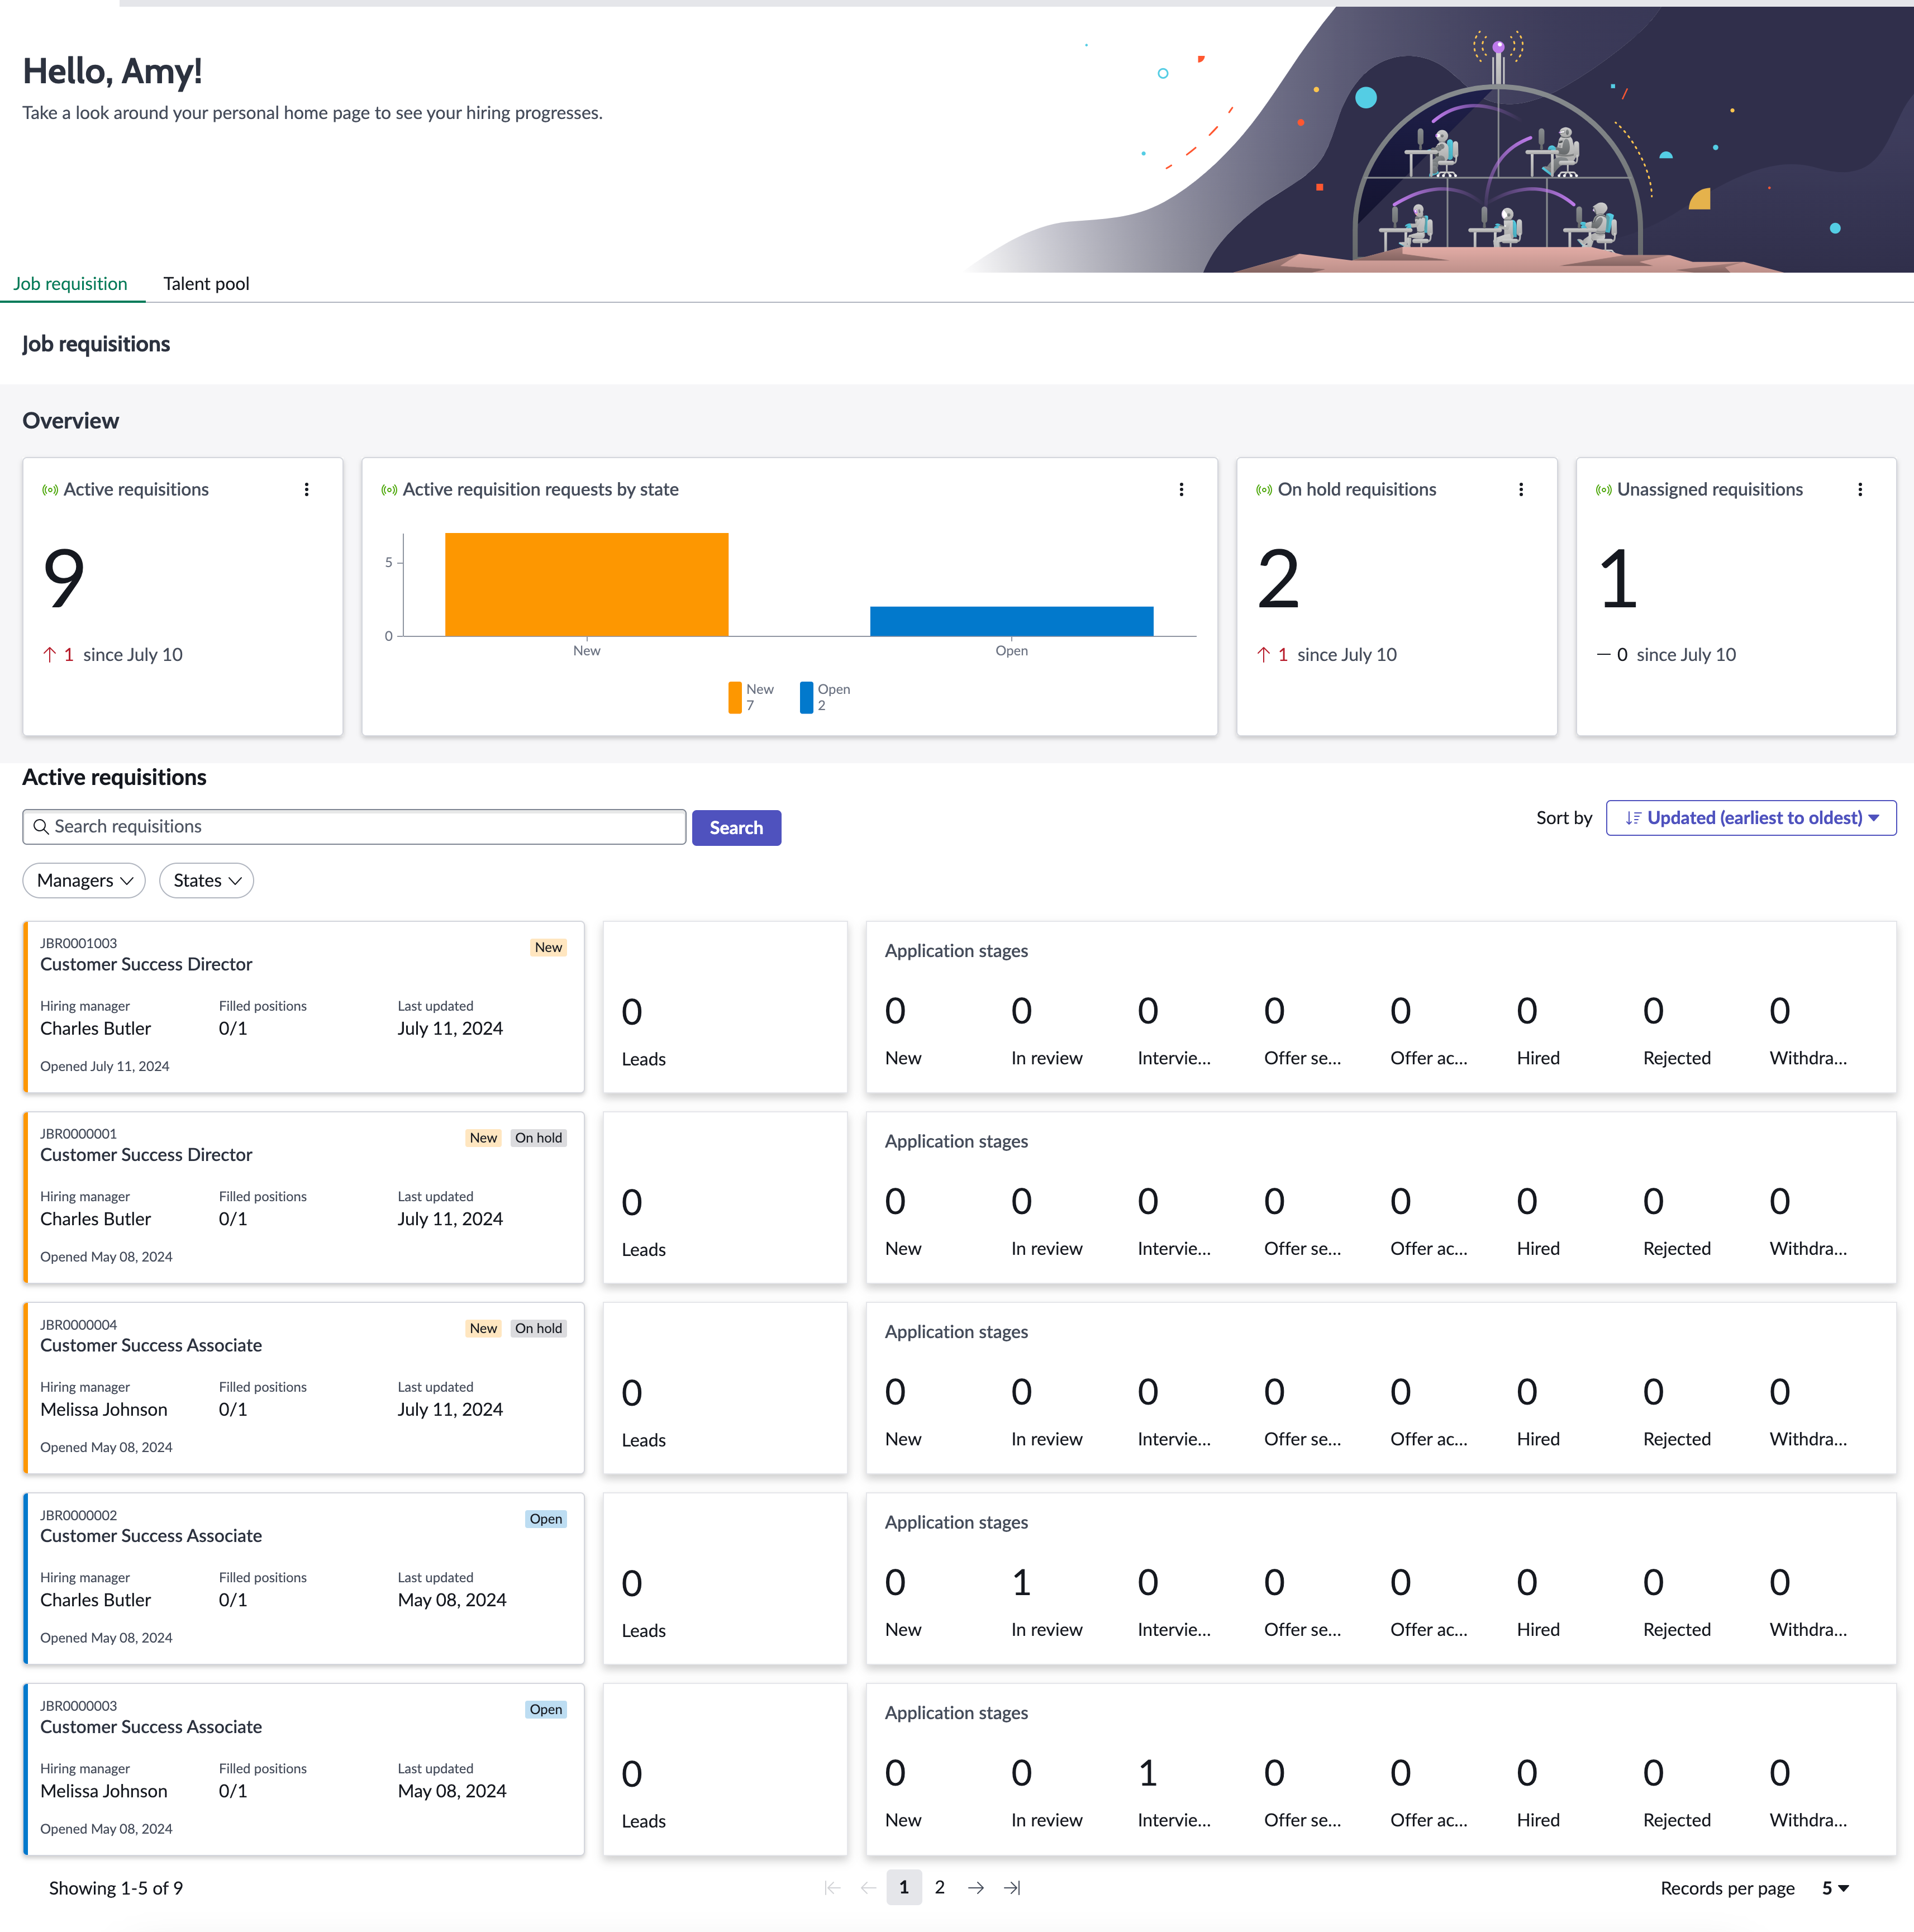Click live-update icon beside Active requisition requests by state
The height and width of the screenshot is (1932, 1914).
pos(389,490)
